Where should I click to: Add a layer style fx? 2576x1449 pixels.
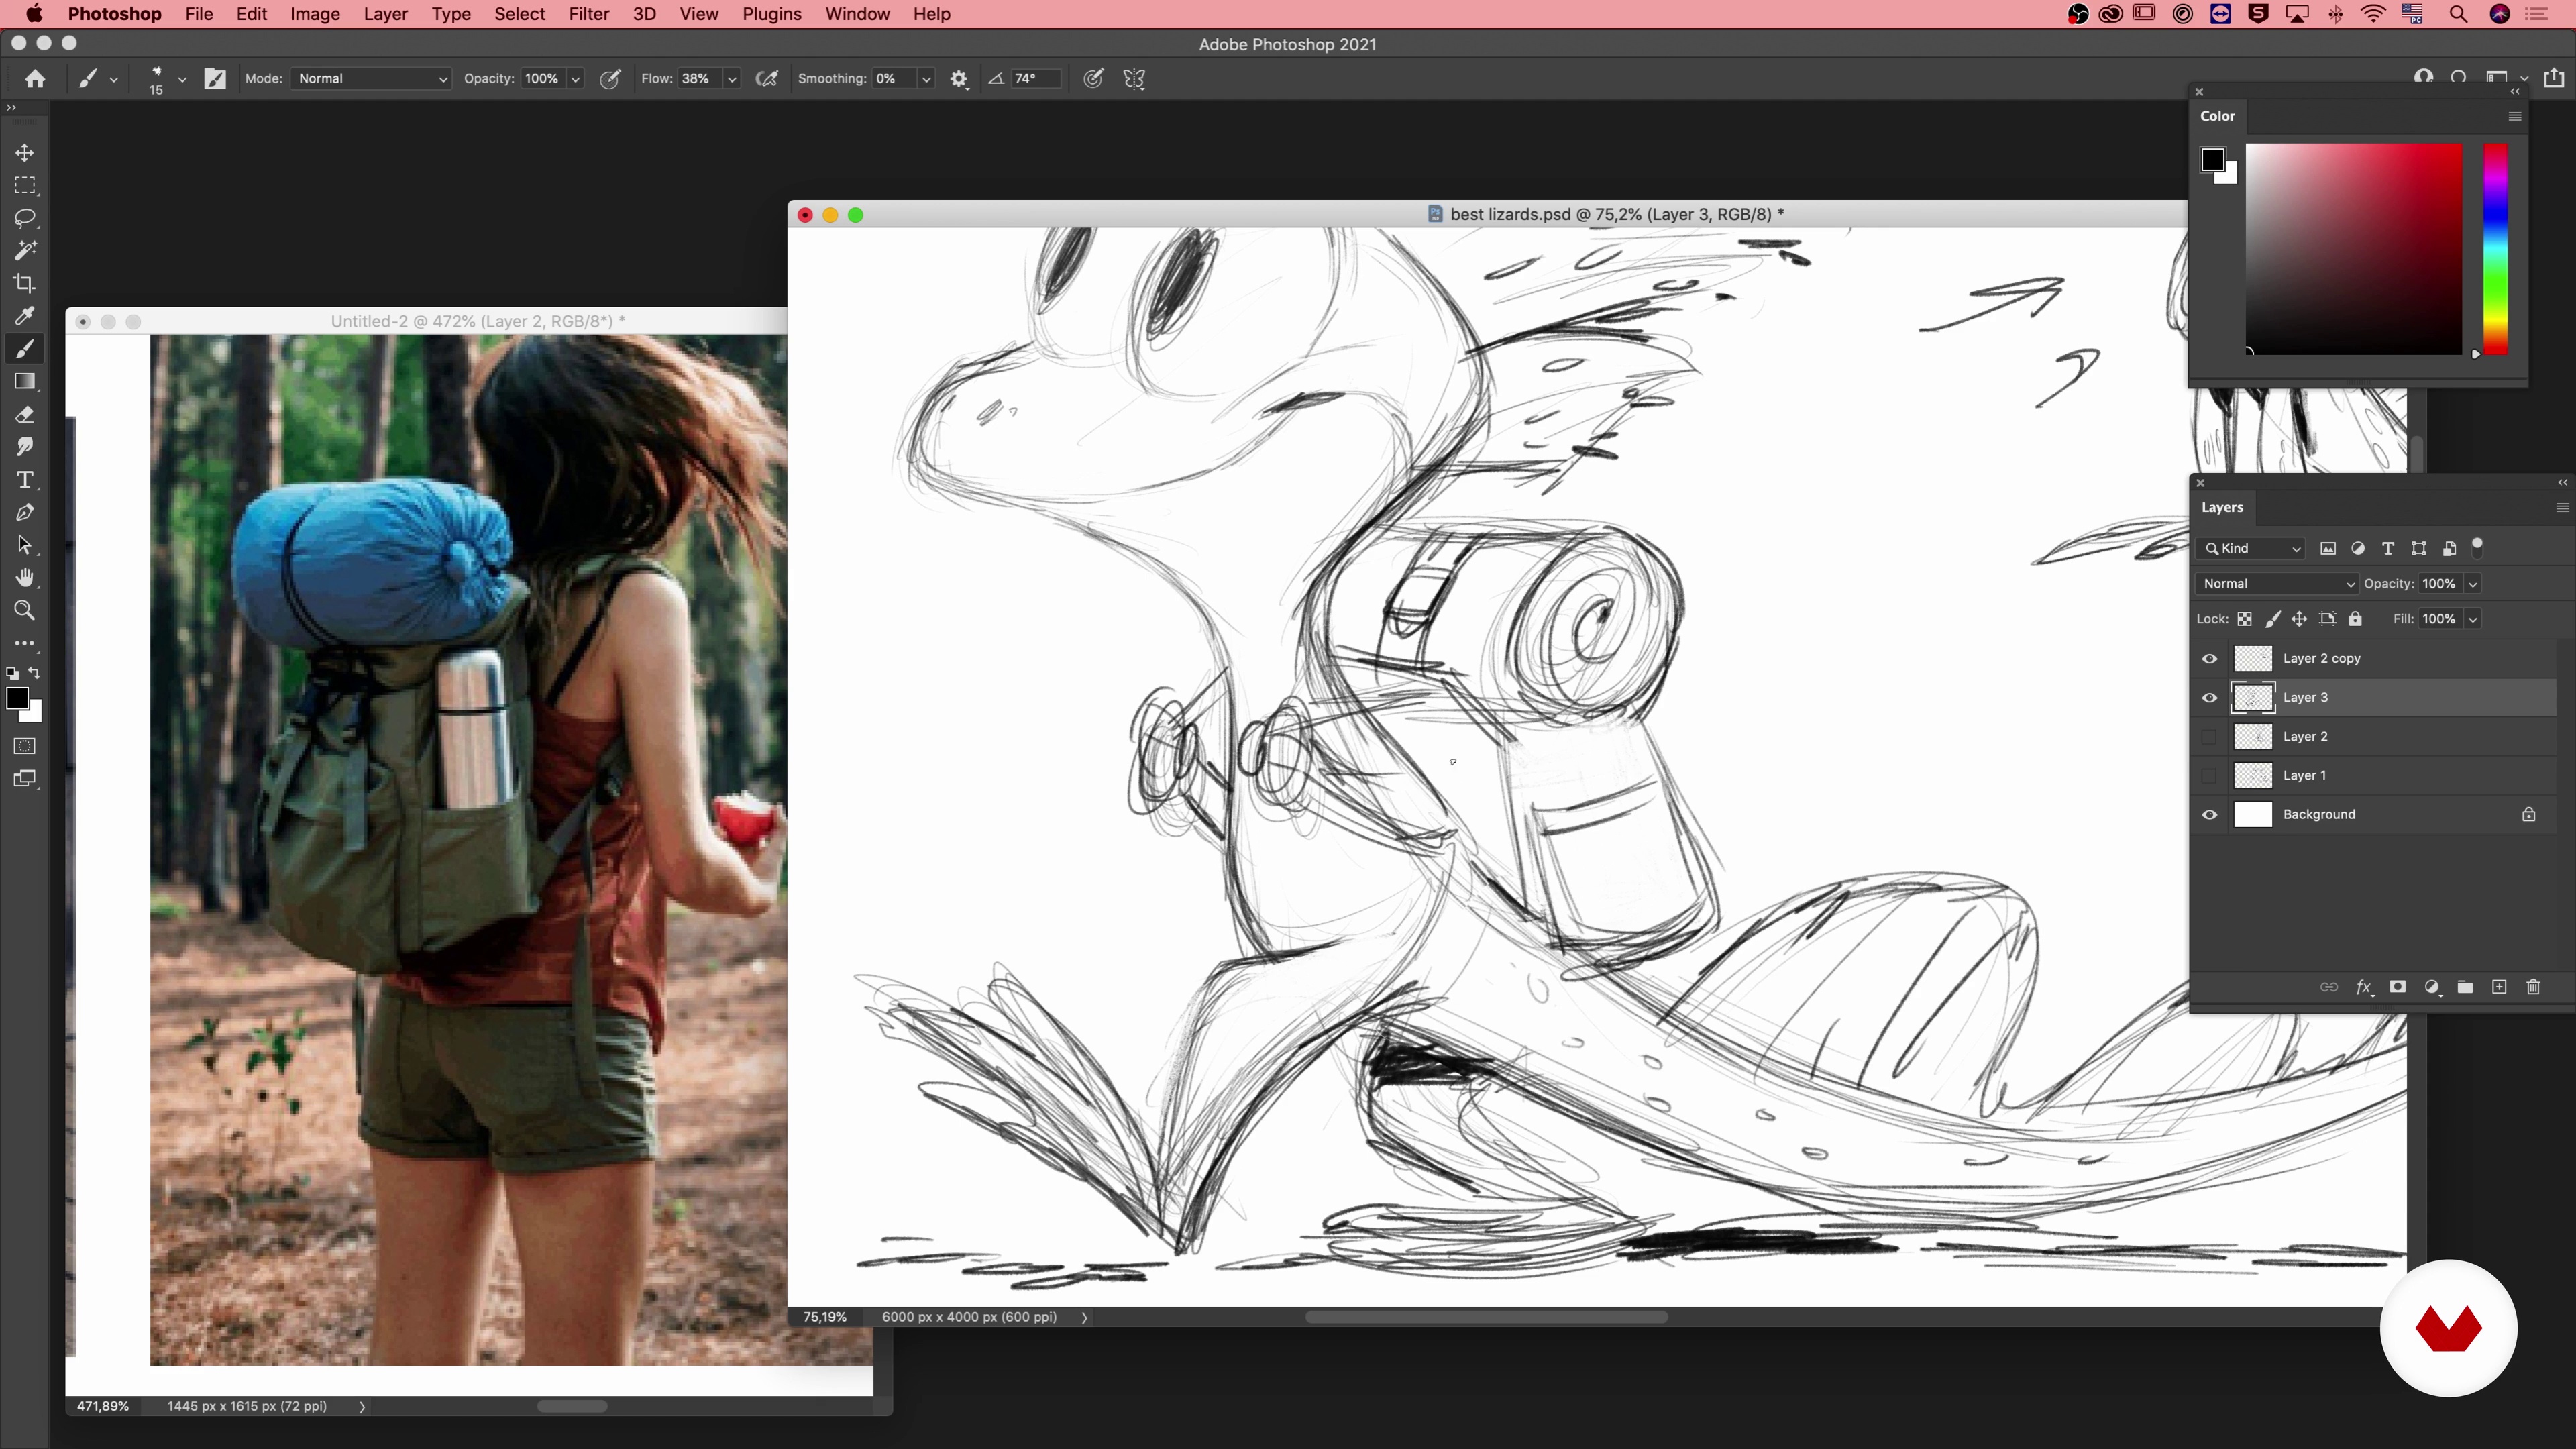(x=2363, y=987)
